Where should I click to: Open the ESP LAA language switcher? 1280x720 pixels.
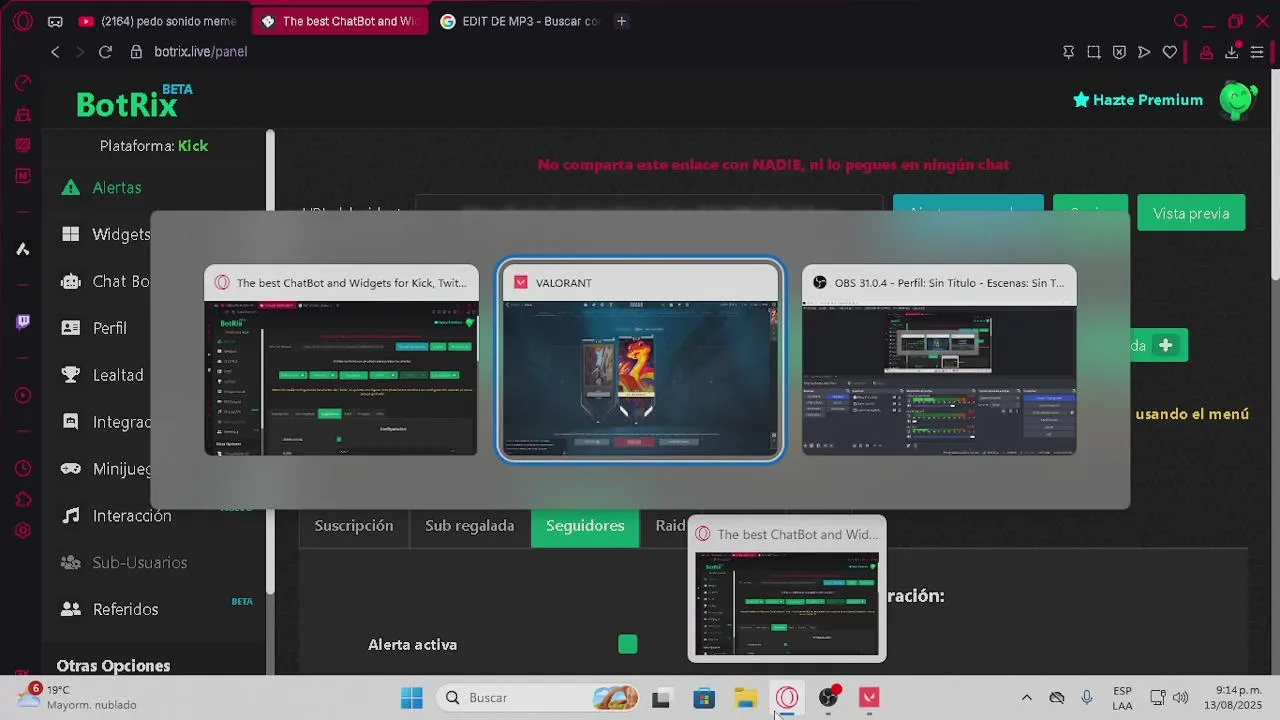click(1122, 698)
